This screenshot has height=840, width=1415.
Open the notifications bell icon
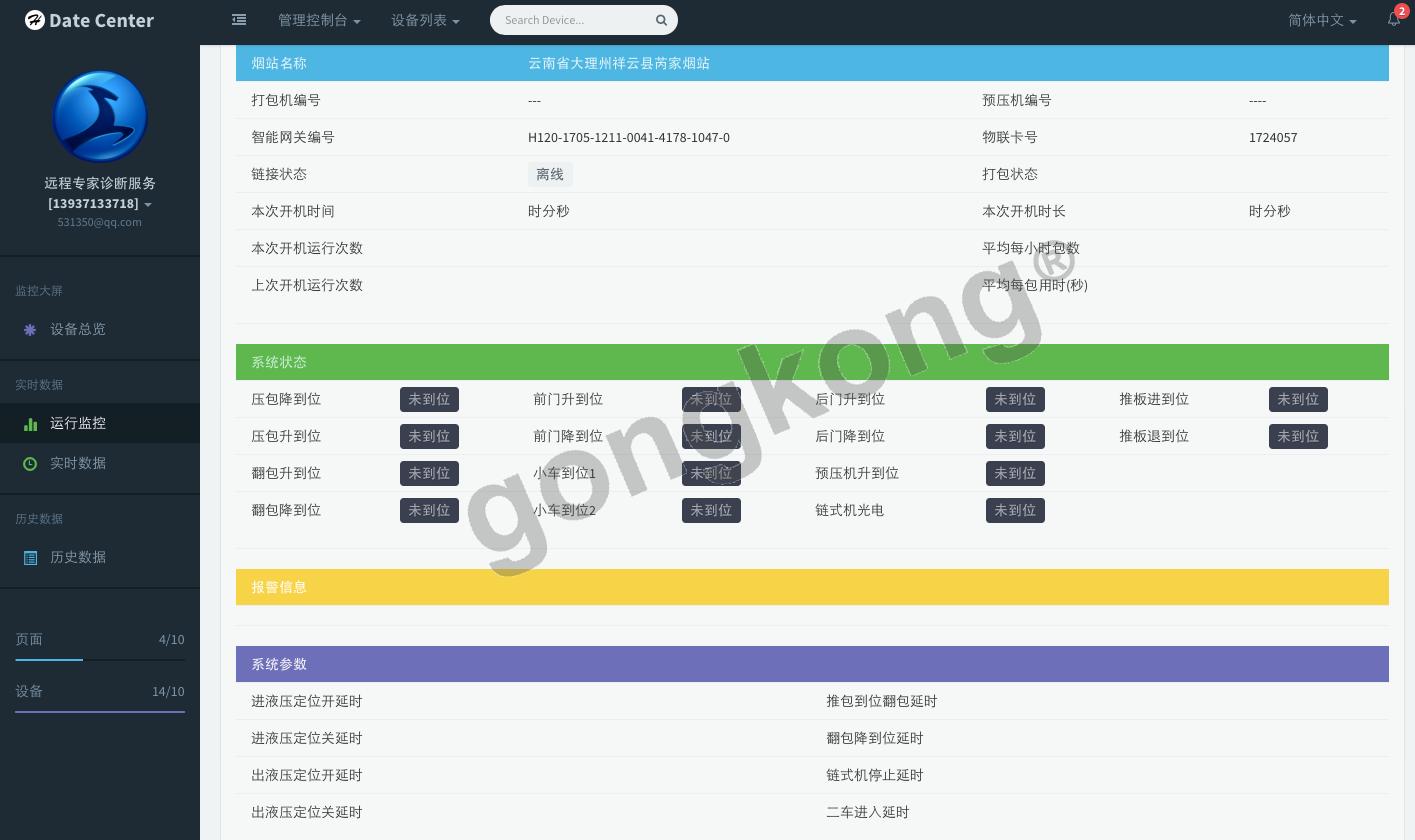click(x=1393, y=19)
